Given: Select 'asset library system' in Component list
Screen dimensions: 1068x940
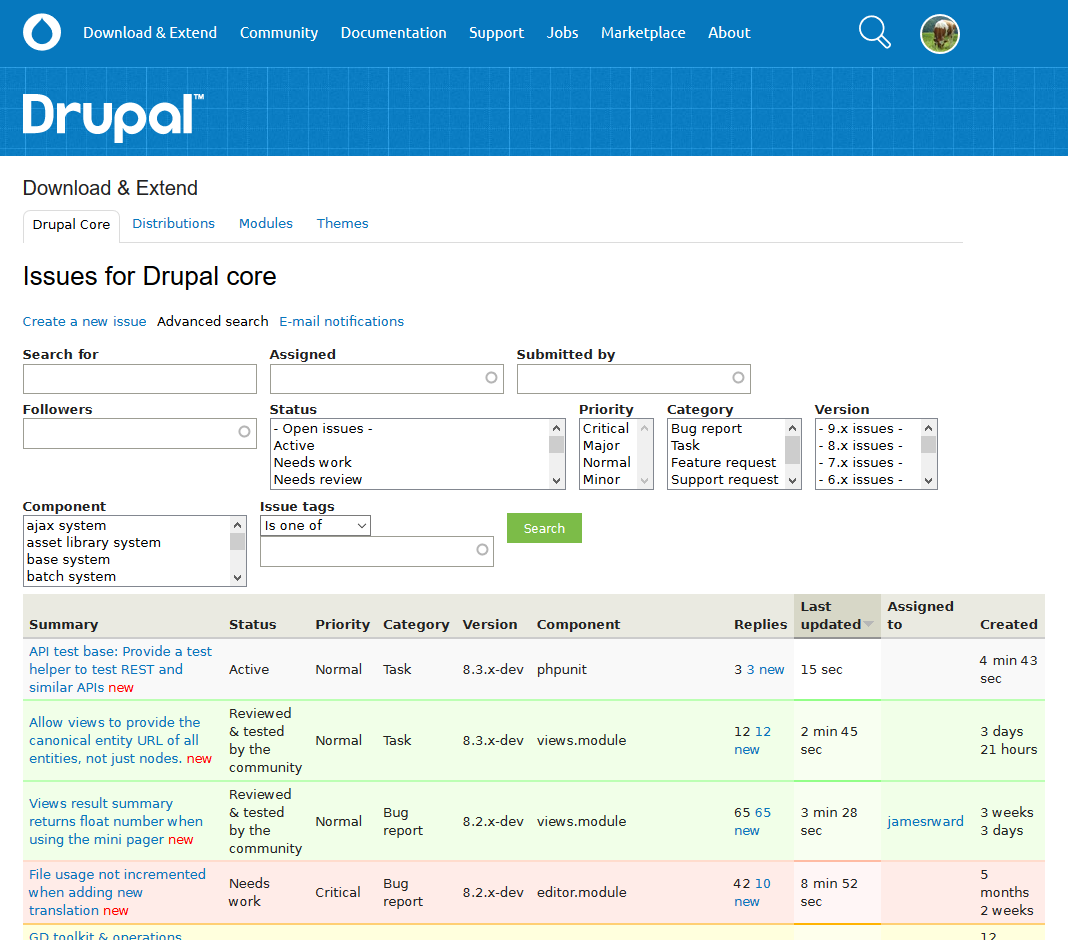Looking at the screenshot, I should [x=127, y=542].
